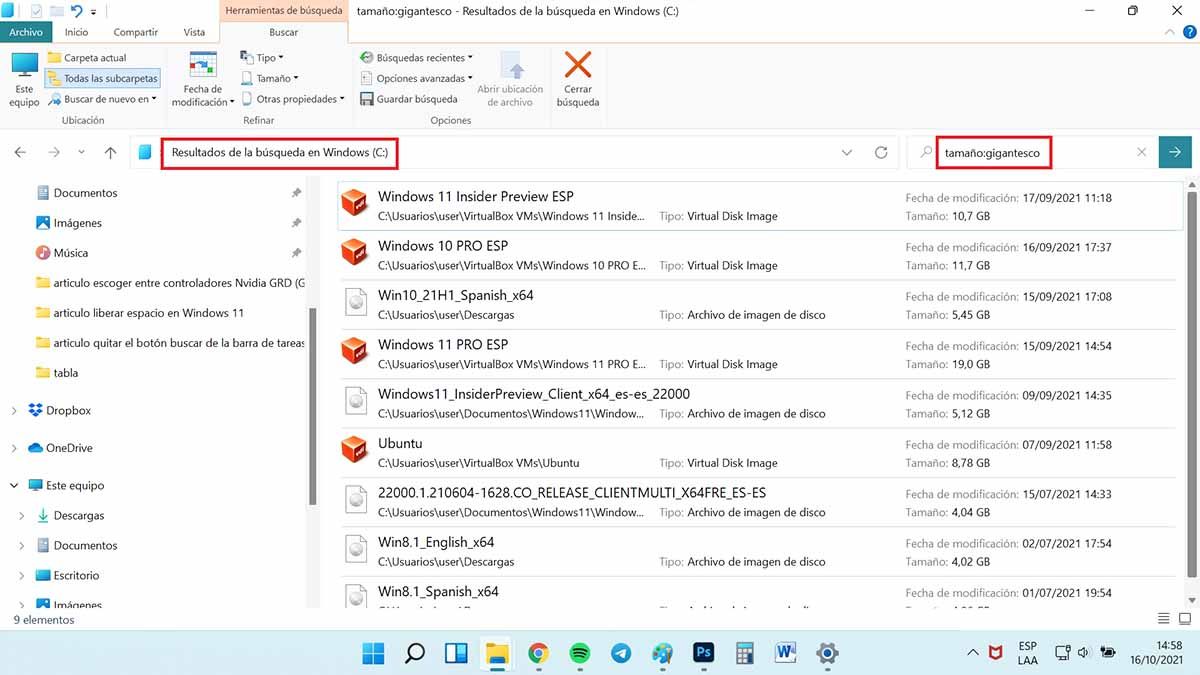This screenshot has height=675, width=1200.
Task: Click Herramientas de búsqueda tab header
Action: (283, 11)
